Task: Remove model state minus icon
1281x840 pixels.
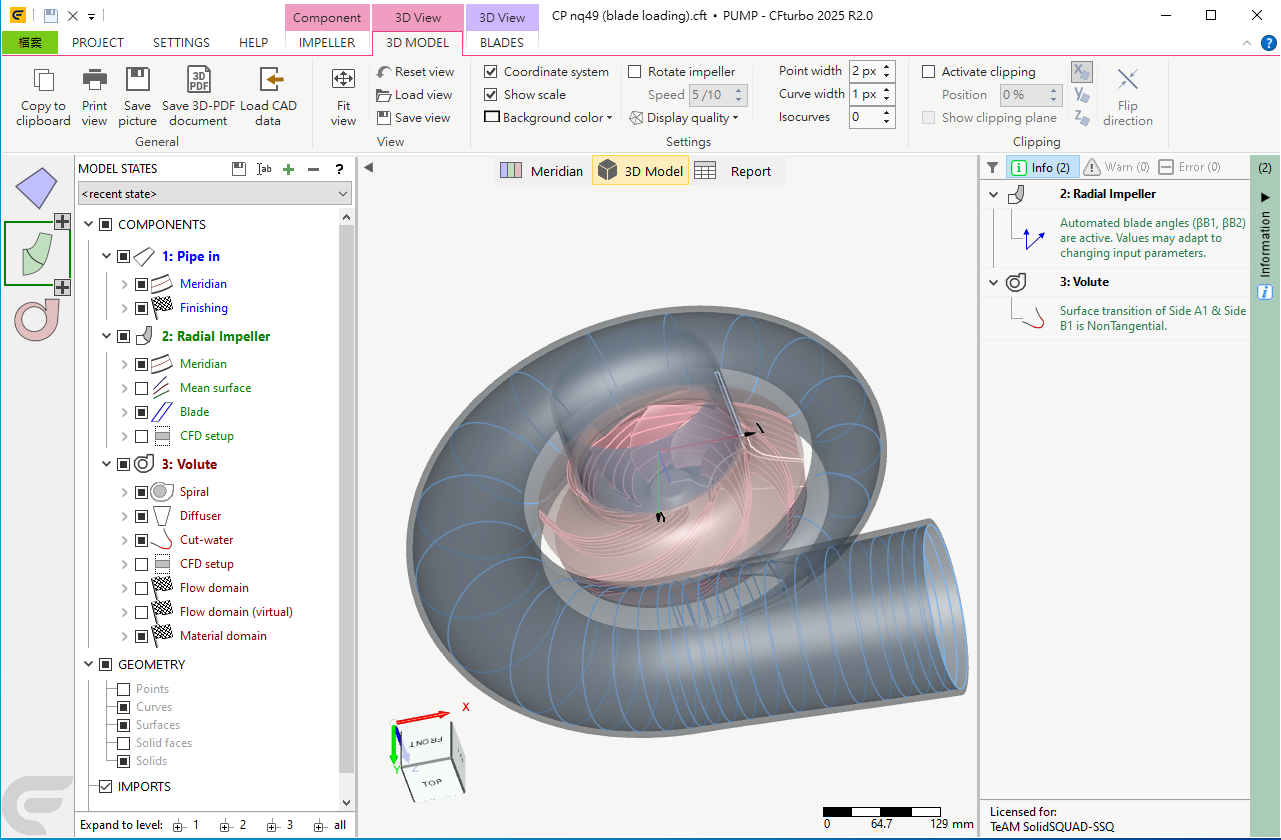Action: coord(314,169)
